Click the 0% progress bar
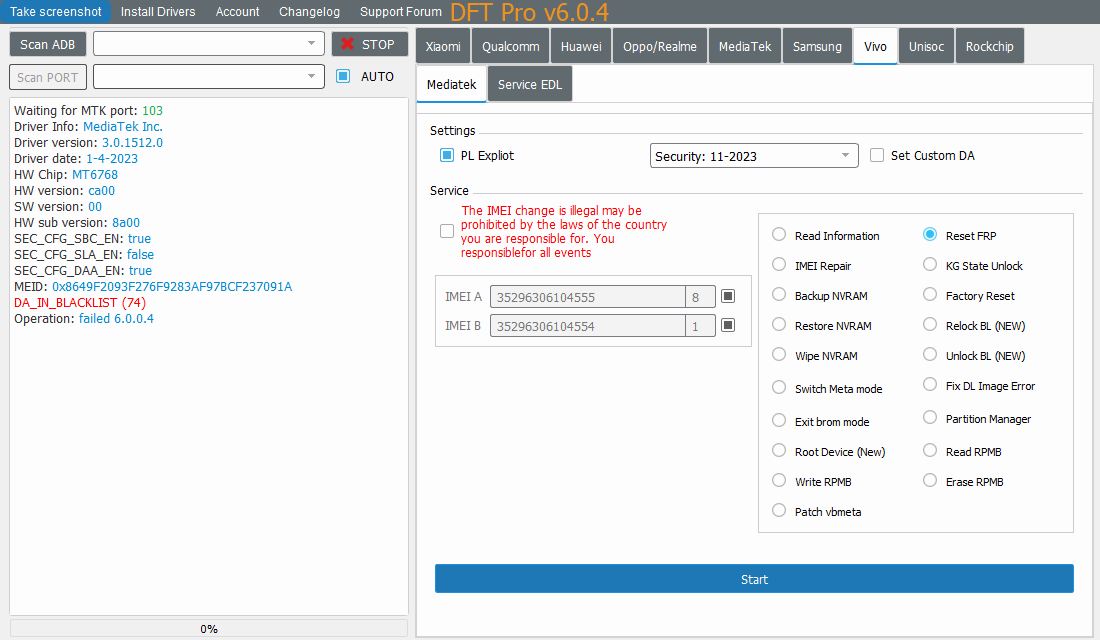1100x640 pixels. (x=209, y=629)
